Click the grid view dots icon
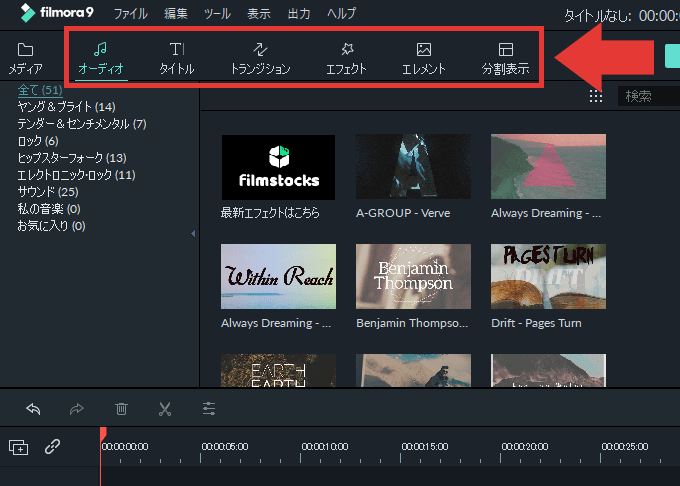 (596, 96)
